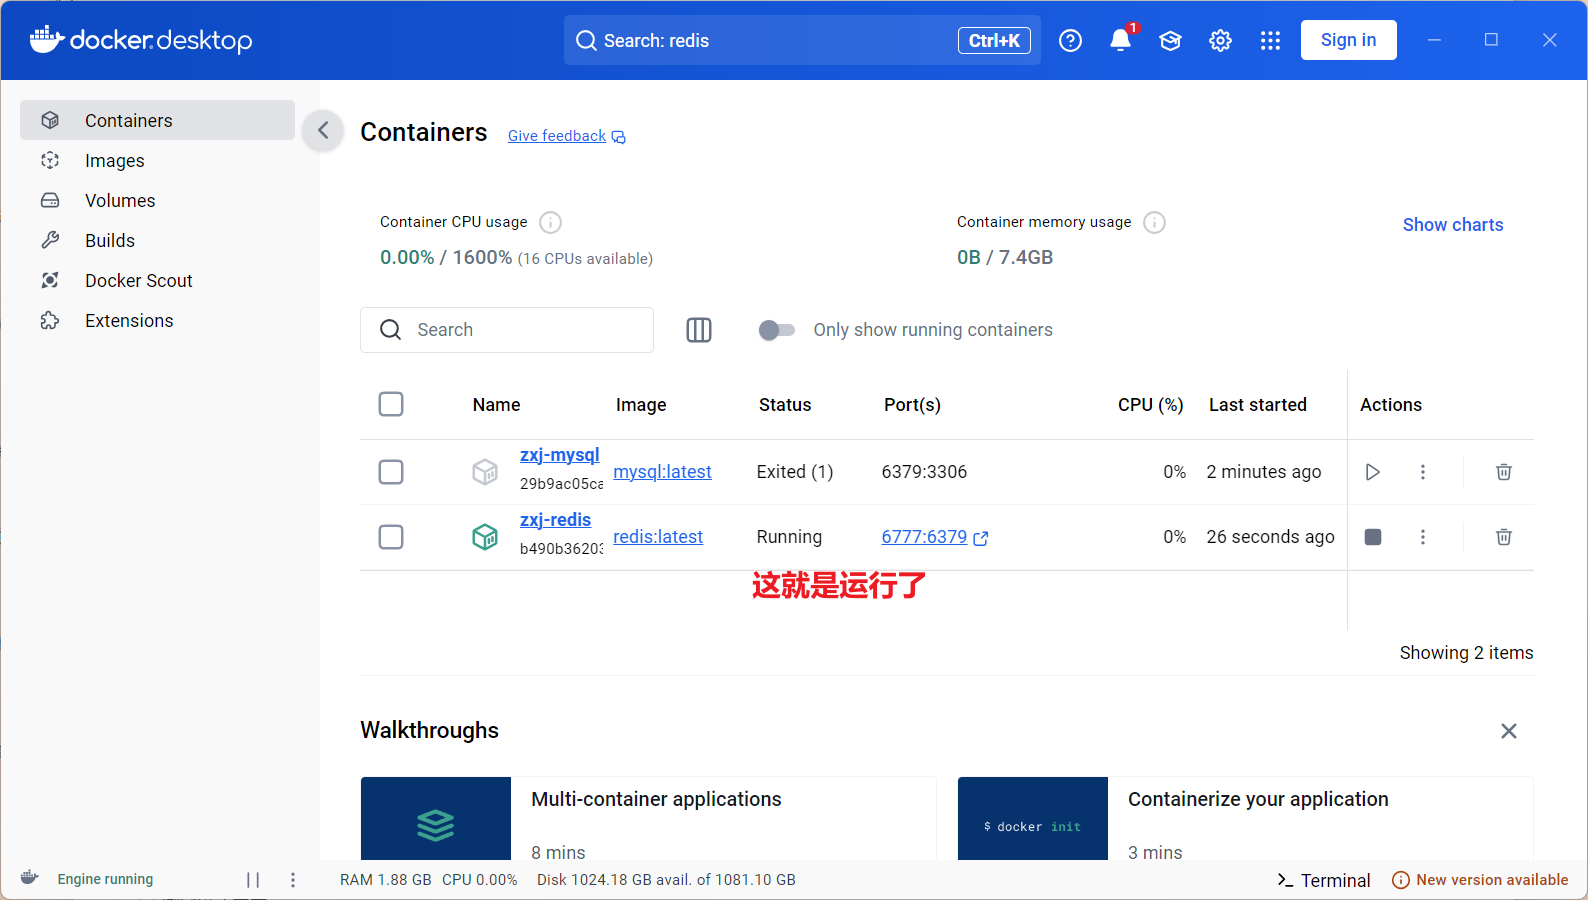Sort by Last started column header
This screenshot has height=900, width=1588.
[1258, 405]
